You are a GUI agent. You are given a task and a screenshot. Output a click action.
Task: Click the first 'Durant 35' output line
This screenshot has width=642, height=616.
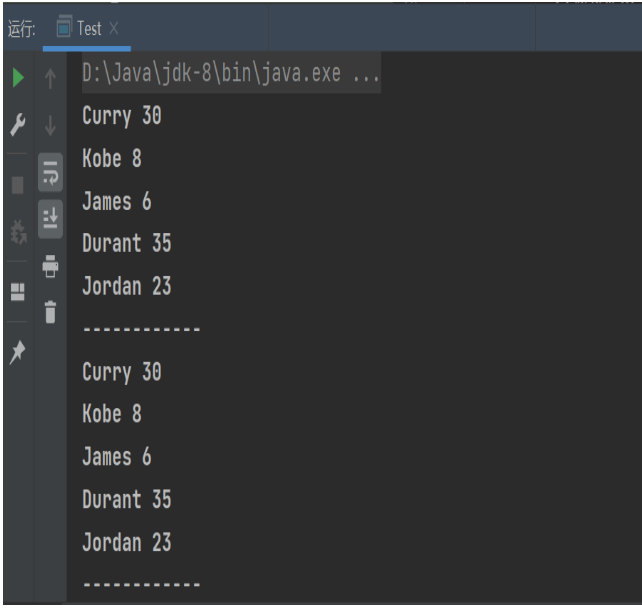click(x=127, y=243)
